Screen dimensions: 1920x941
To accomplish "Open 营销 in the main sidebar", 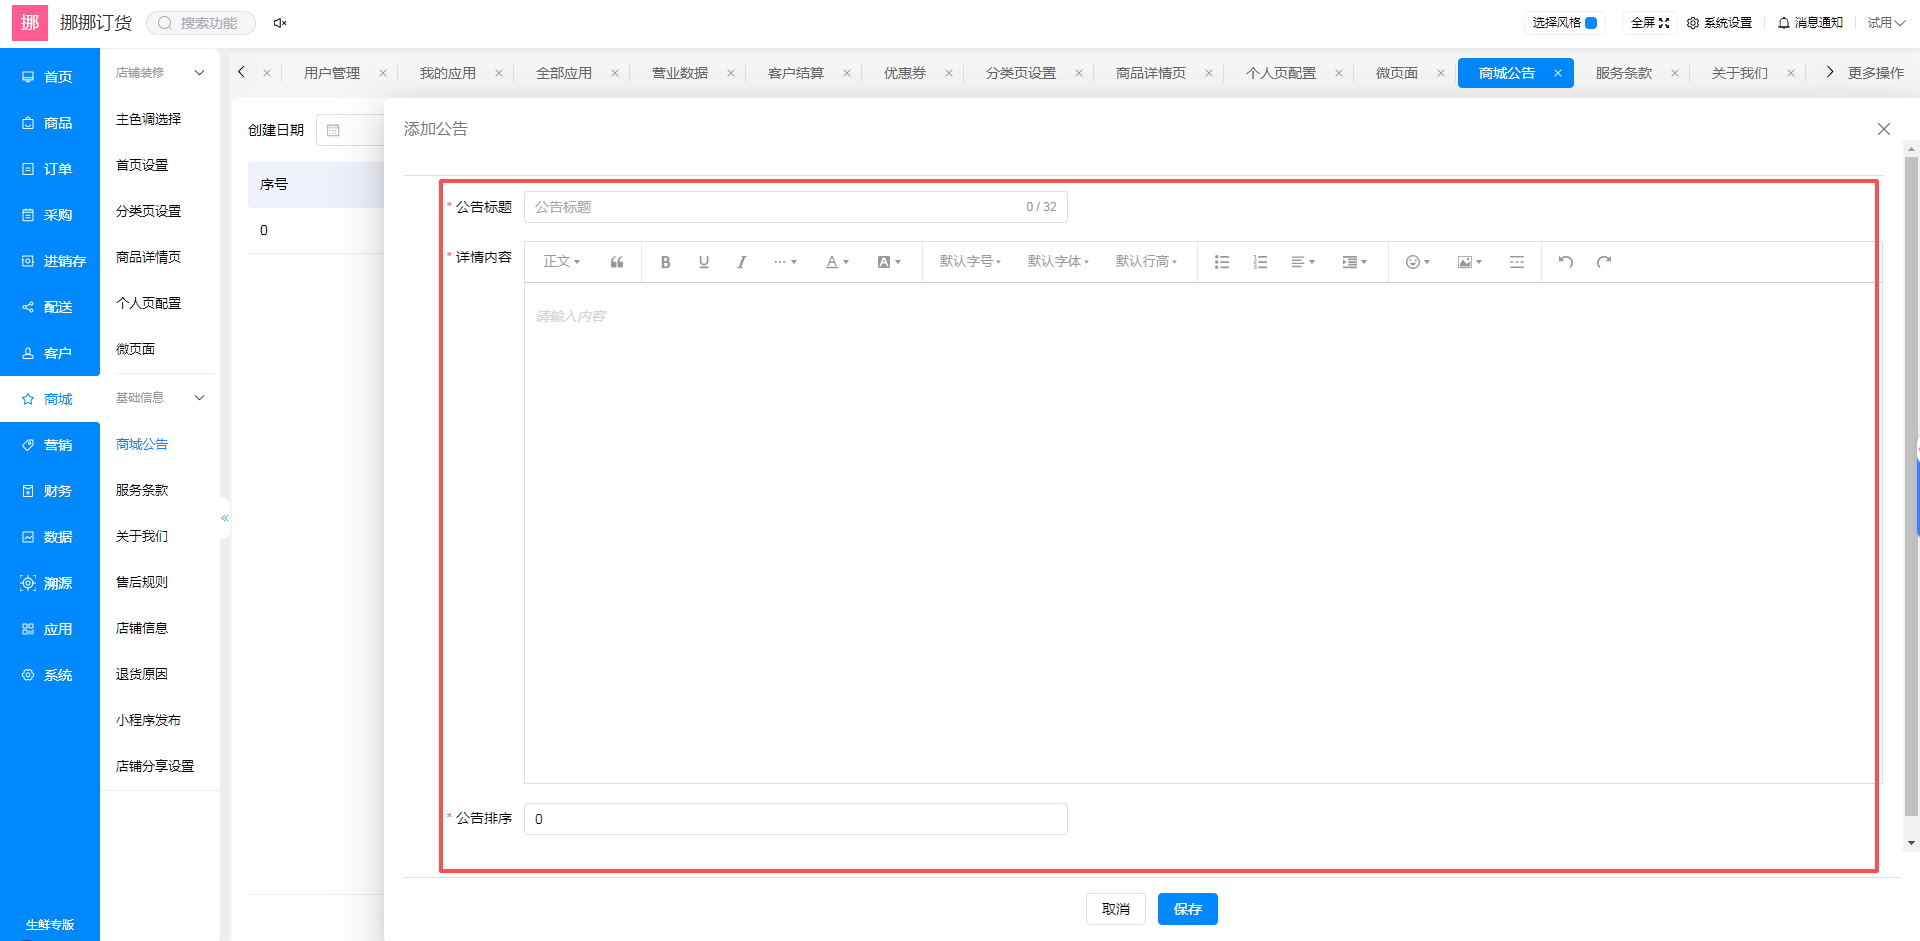I will click(50, 445).
